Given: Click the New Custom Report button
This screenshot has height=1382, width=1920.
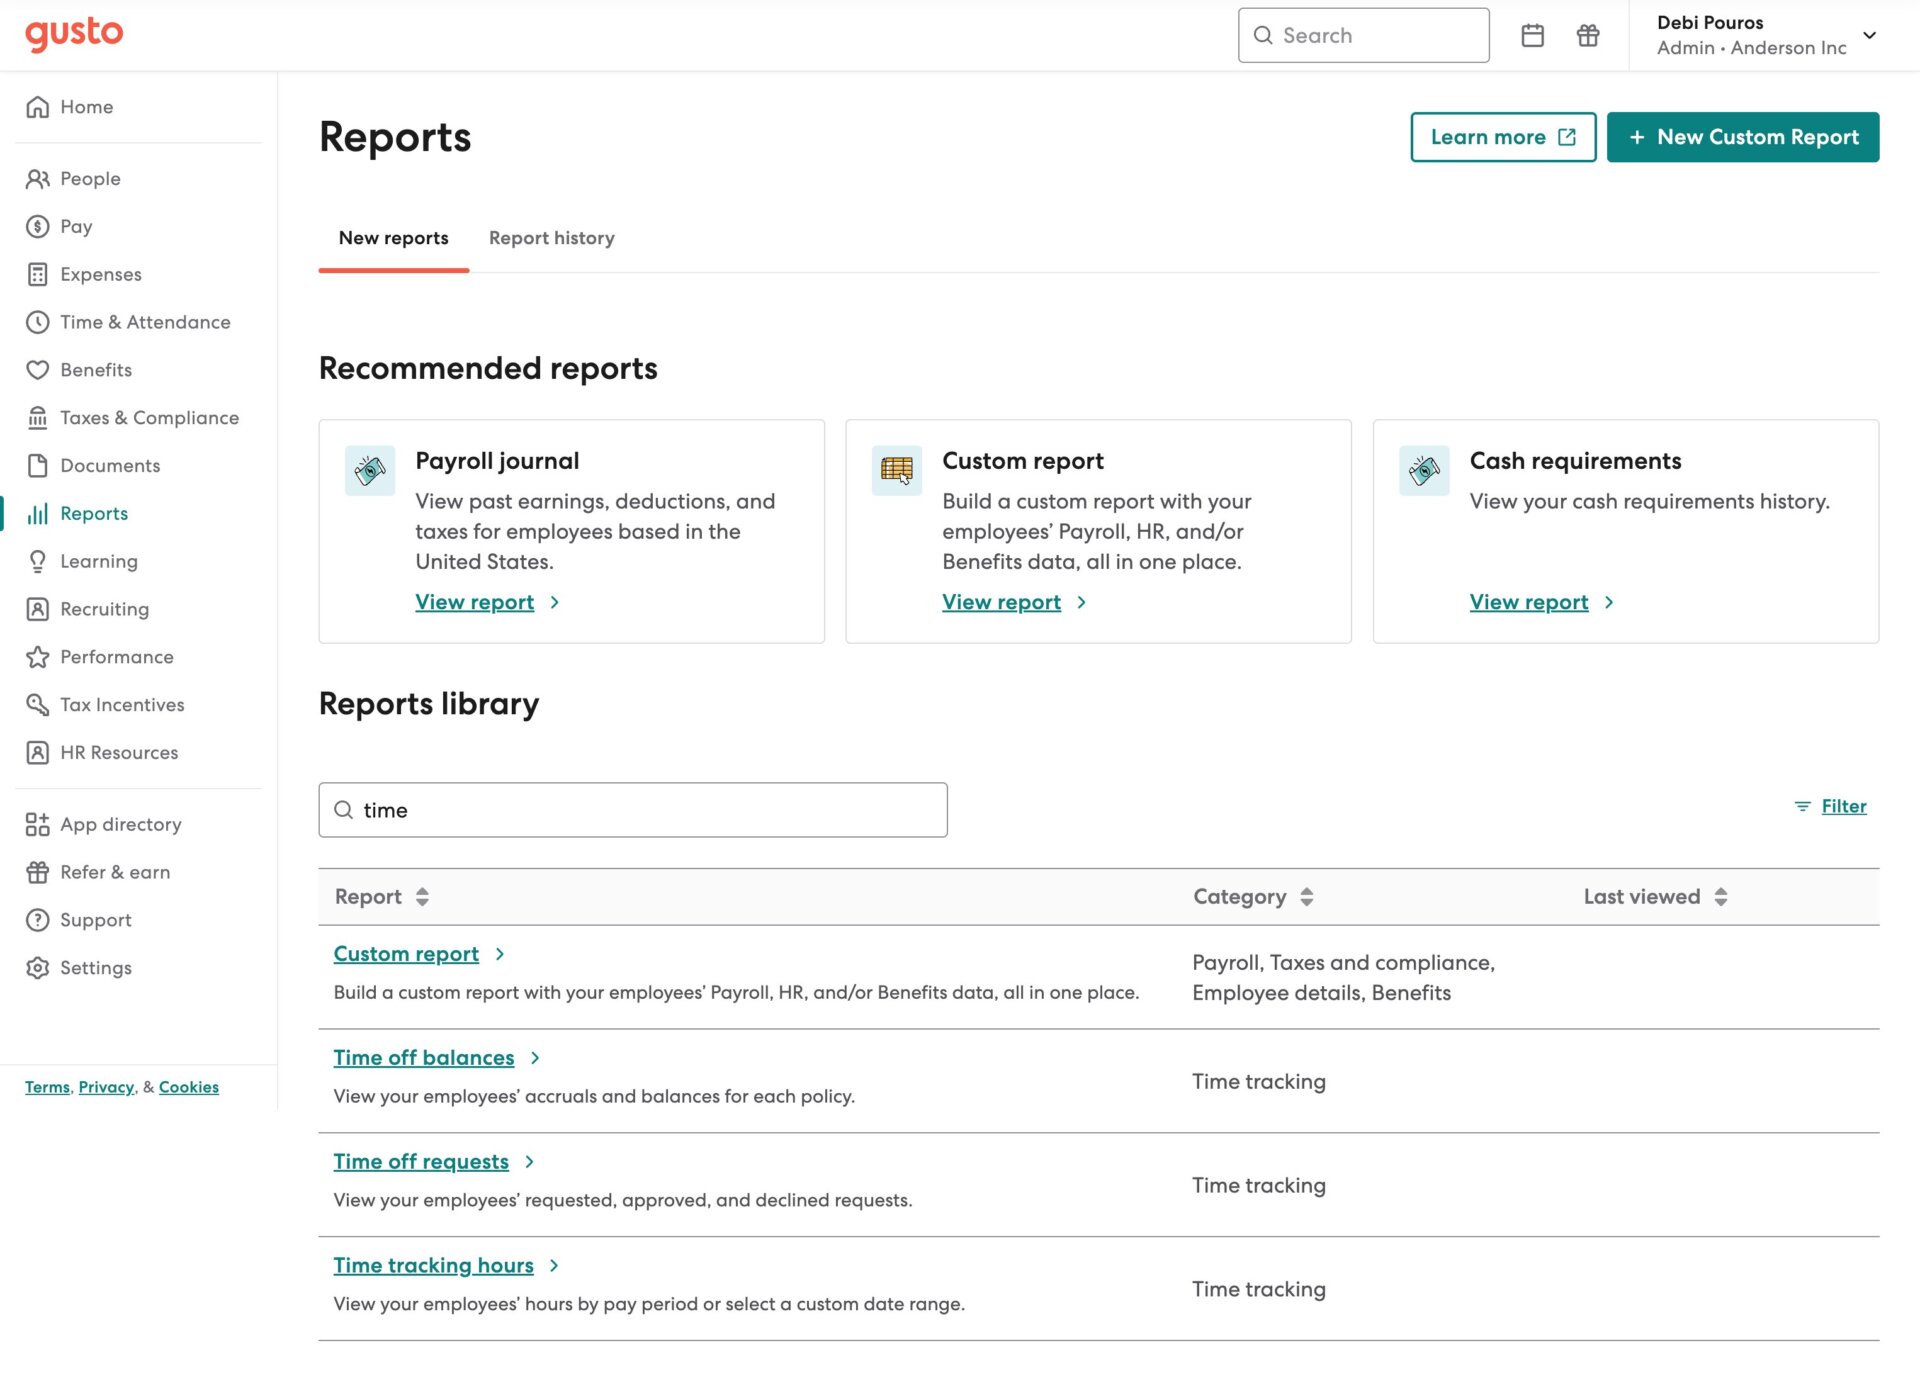Looking at the screenshot, I should point(1743,137).
